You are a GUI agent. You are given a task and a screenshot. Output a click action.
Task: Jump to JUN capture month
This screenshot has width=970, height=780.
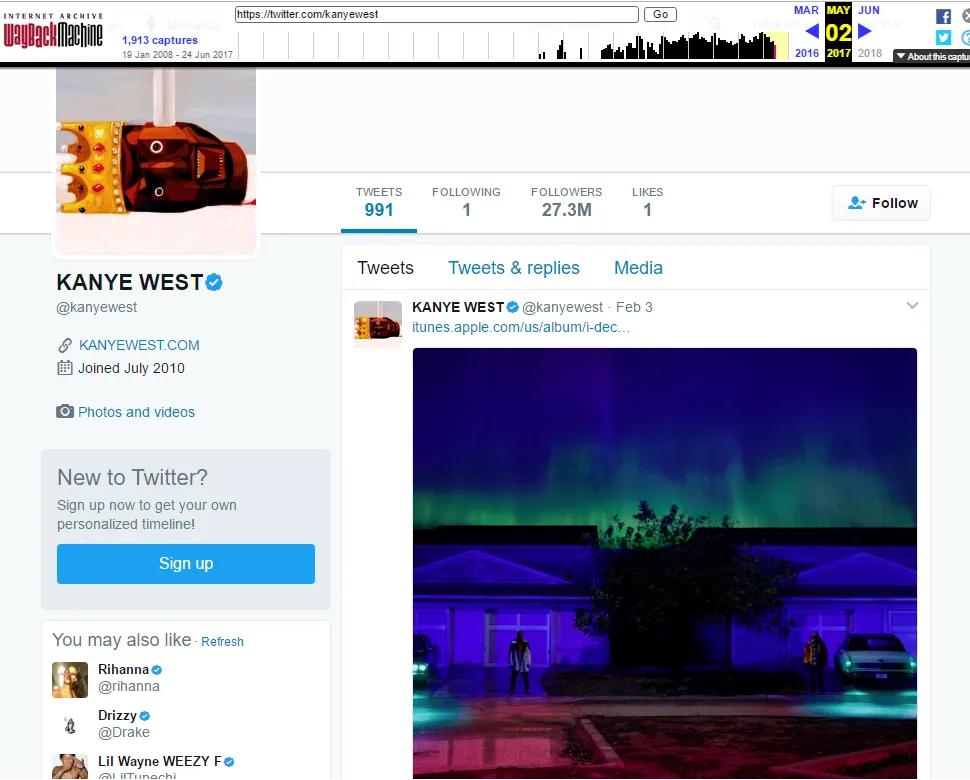coord(869,10)
